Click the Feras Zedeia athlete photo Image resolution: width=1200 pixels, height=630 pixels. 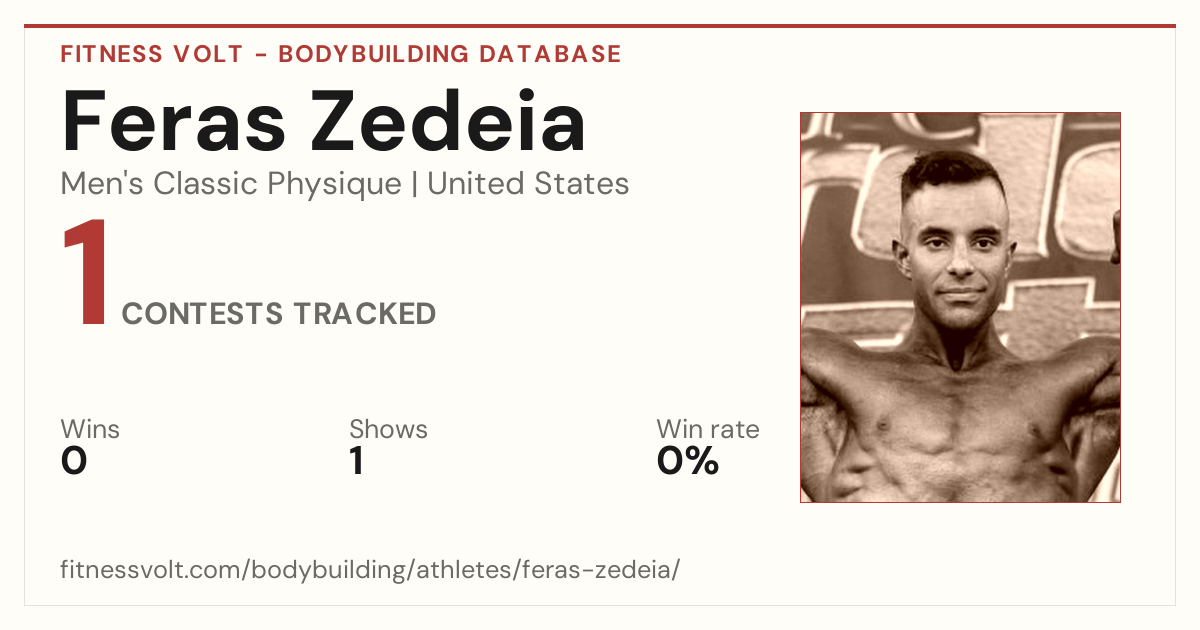960,307
